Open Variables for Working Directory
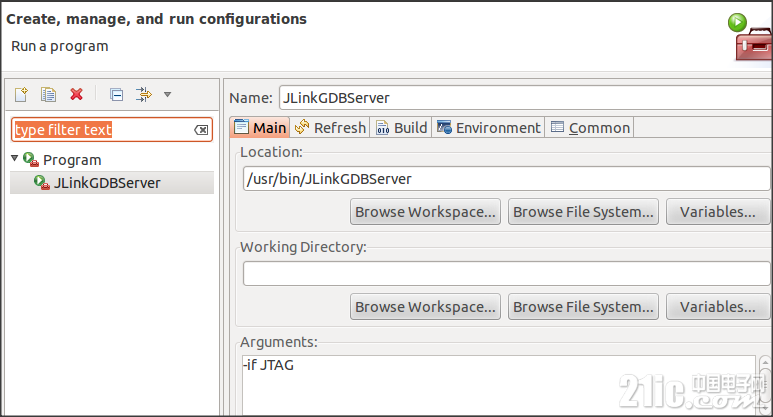This screenshot has height=417, width=773. click(x=718, y=307)
